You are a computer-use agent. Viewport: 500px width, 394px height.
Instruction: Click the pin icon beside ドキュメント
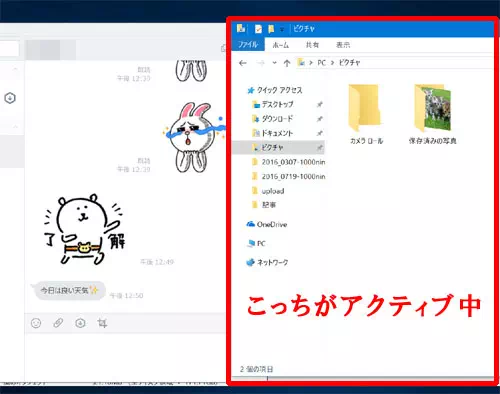tap(319, 133)
